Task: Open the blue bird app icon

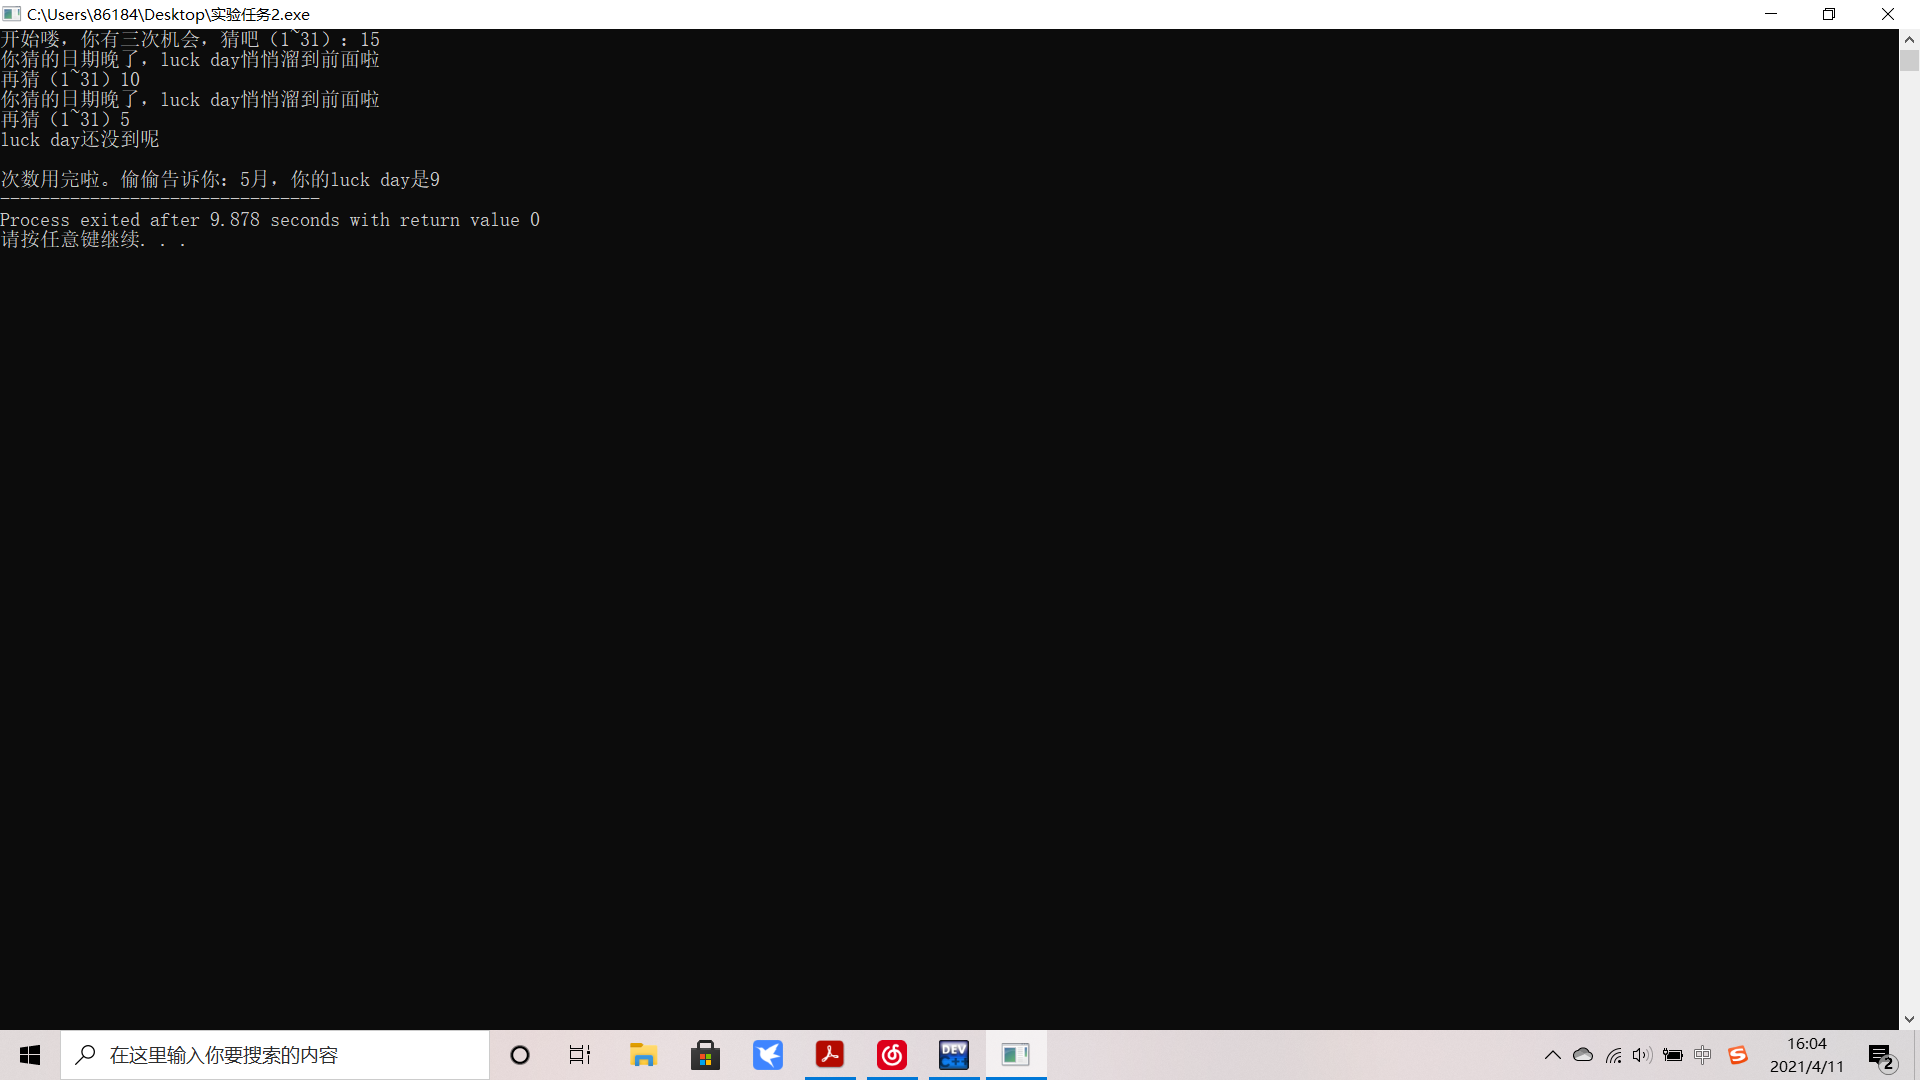Action: pos(768,1055)
